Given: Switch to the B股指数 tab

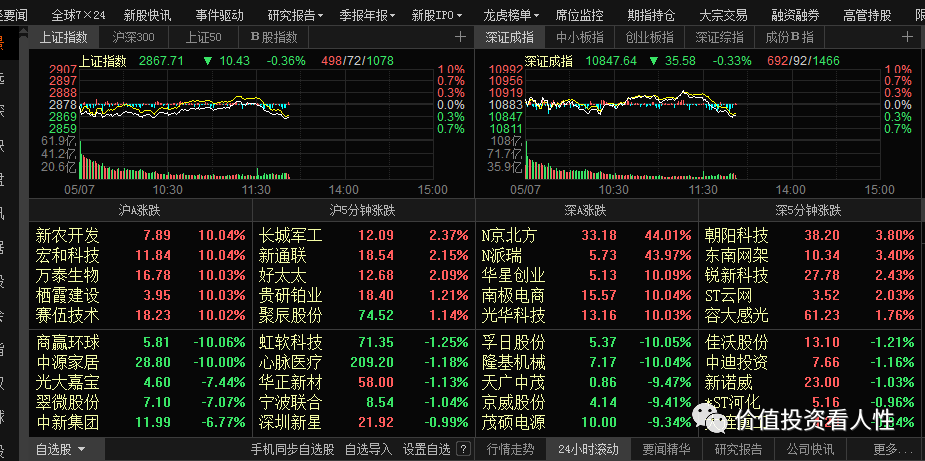Looking at the screenshot, I should [274, 37].
